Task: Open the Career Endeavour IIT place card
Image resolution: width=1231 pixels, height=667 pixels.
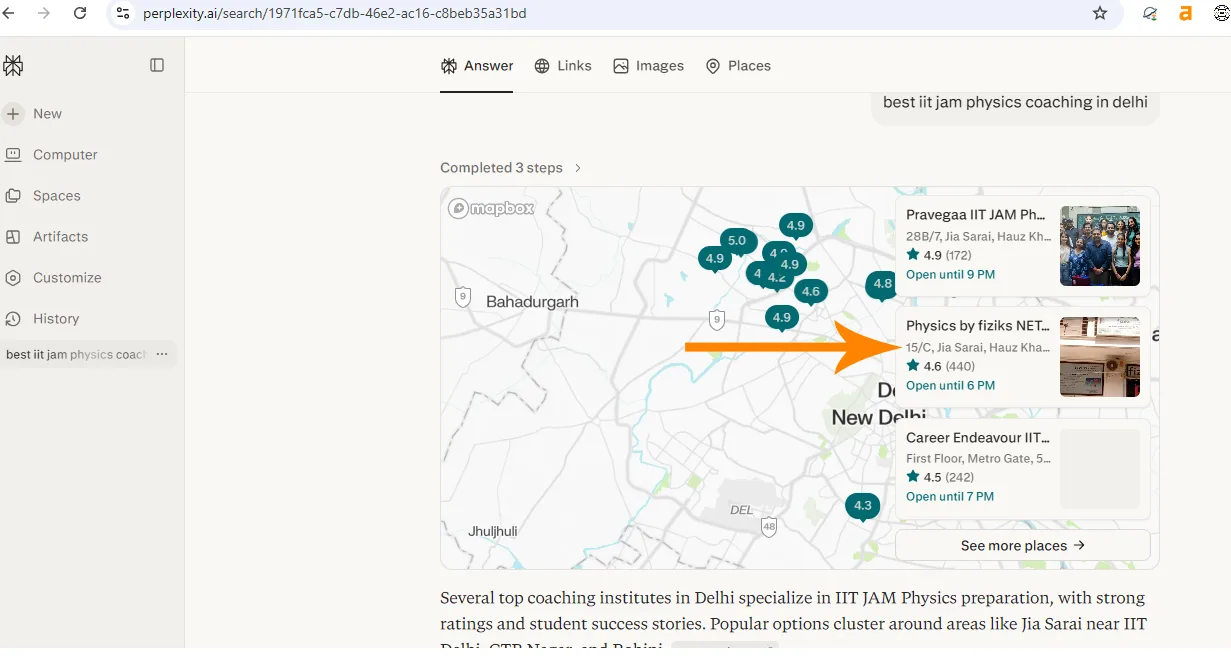Action: click(1022, 468)
